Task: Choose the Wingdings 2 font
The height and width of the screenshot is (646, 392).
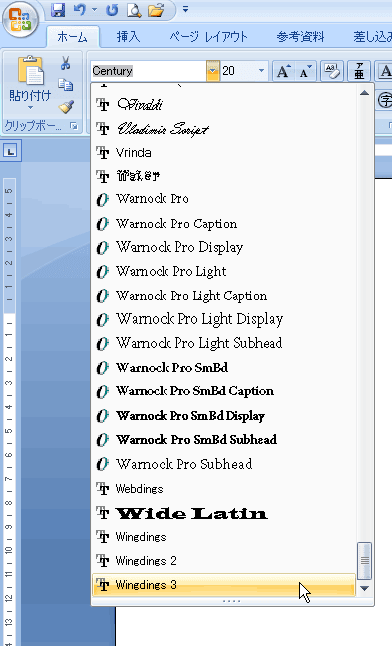Action: (224, 561)
